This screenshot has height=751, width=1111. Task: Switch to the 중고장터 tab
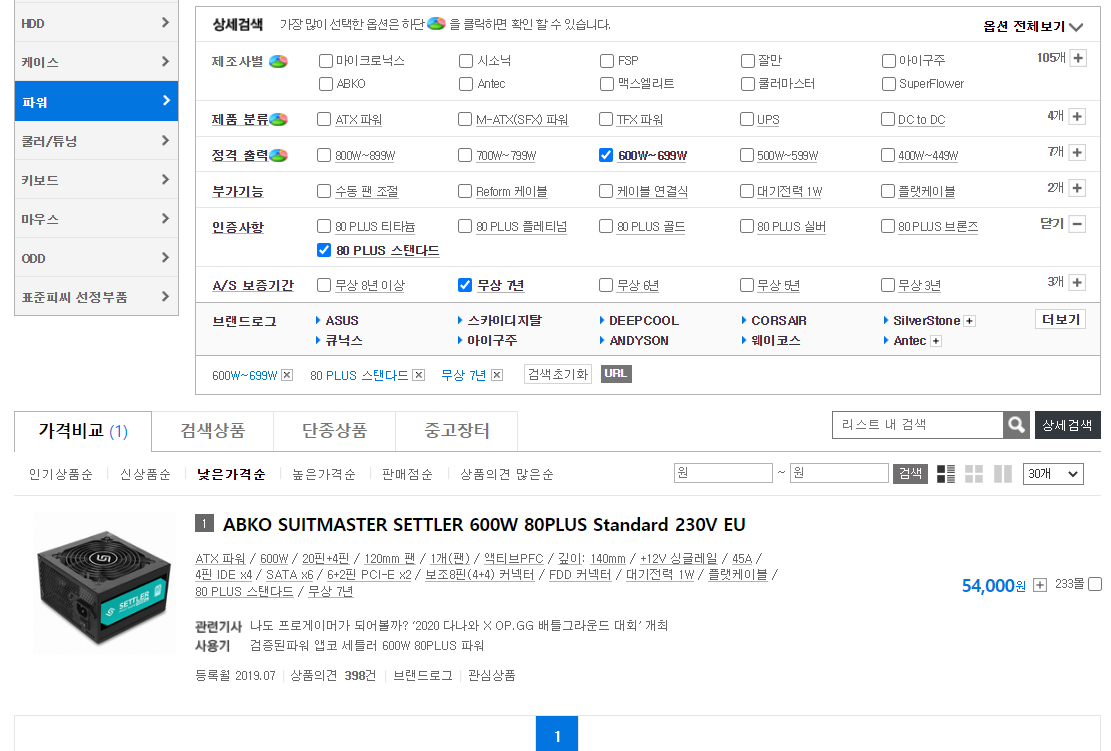(456, 431)
